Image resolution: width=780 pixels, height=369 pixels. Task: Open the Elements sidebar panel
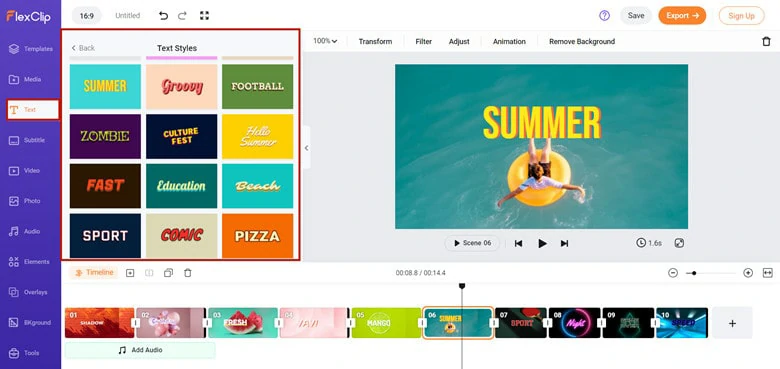click(x=30, y=262)
